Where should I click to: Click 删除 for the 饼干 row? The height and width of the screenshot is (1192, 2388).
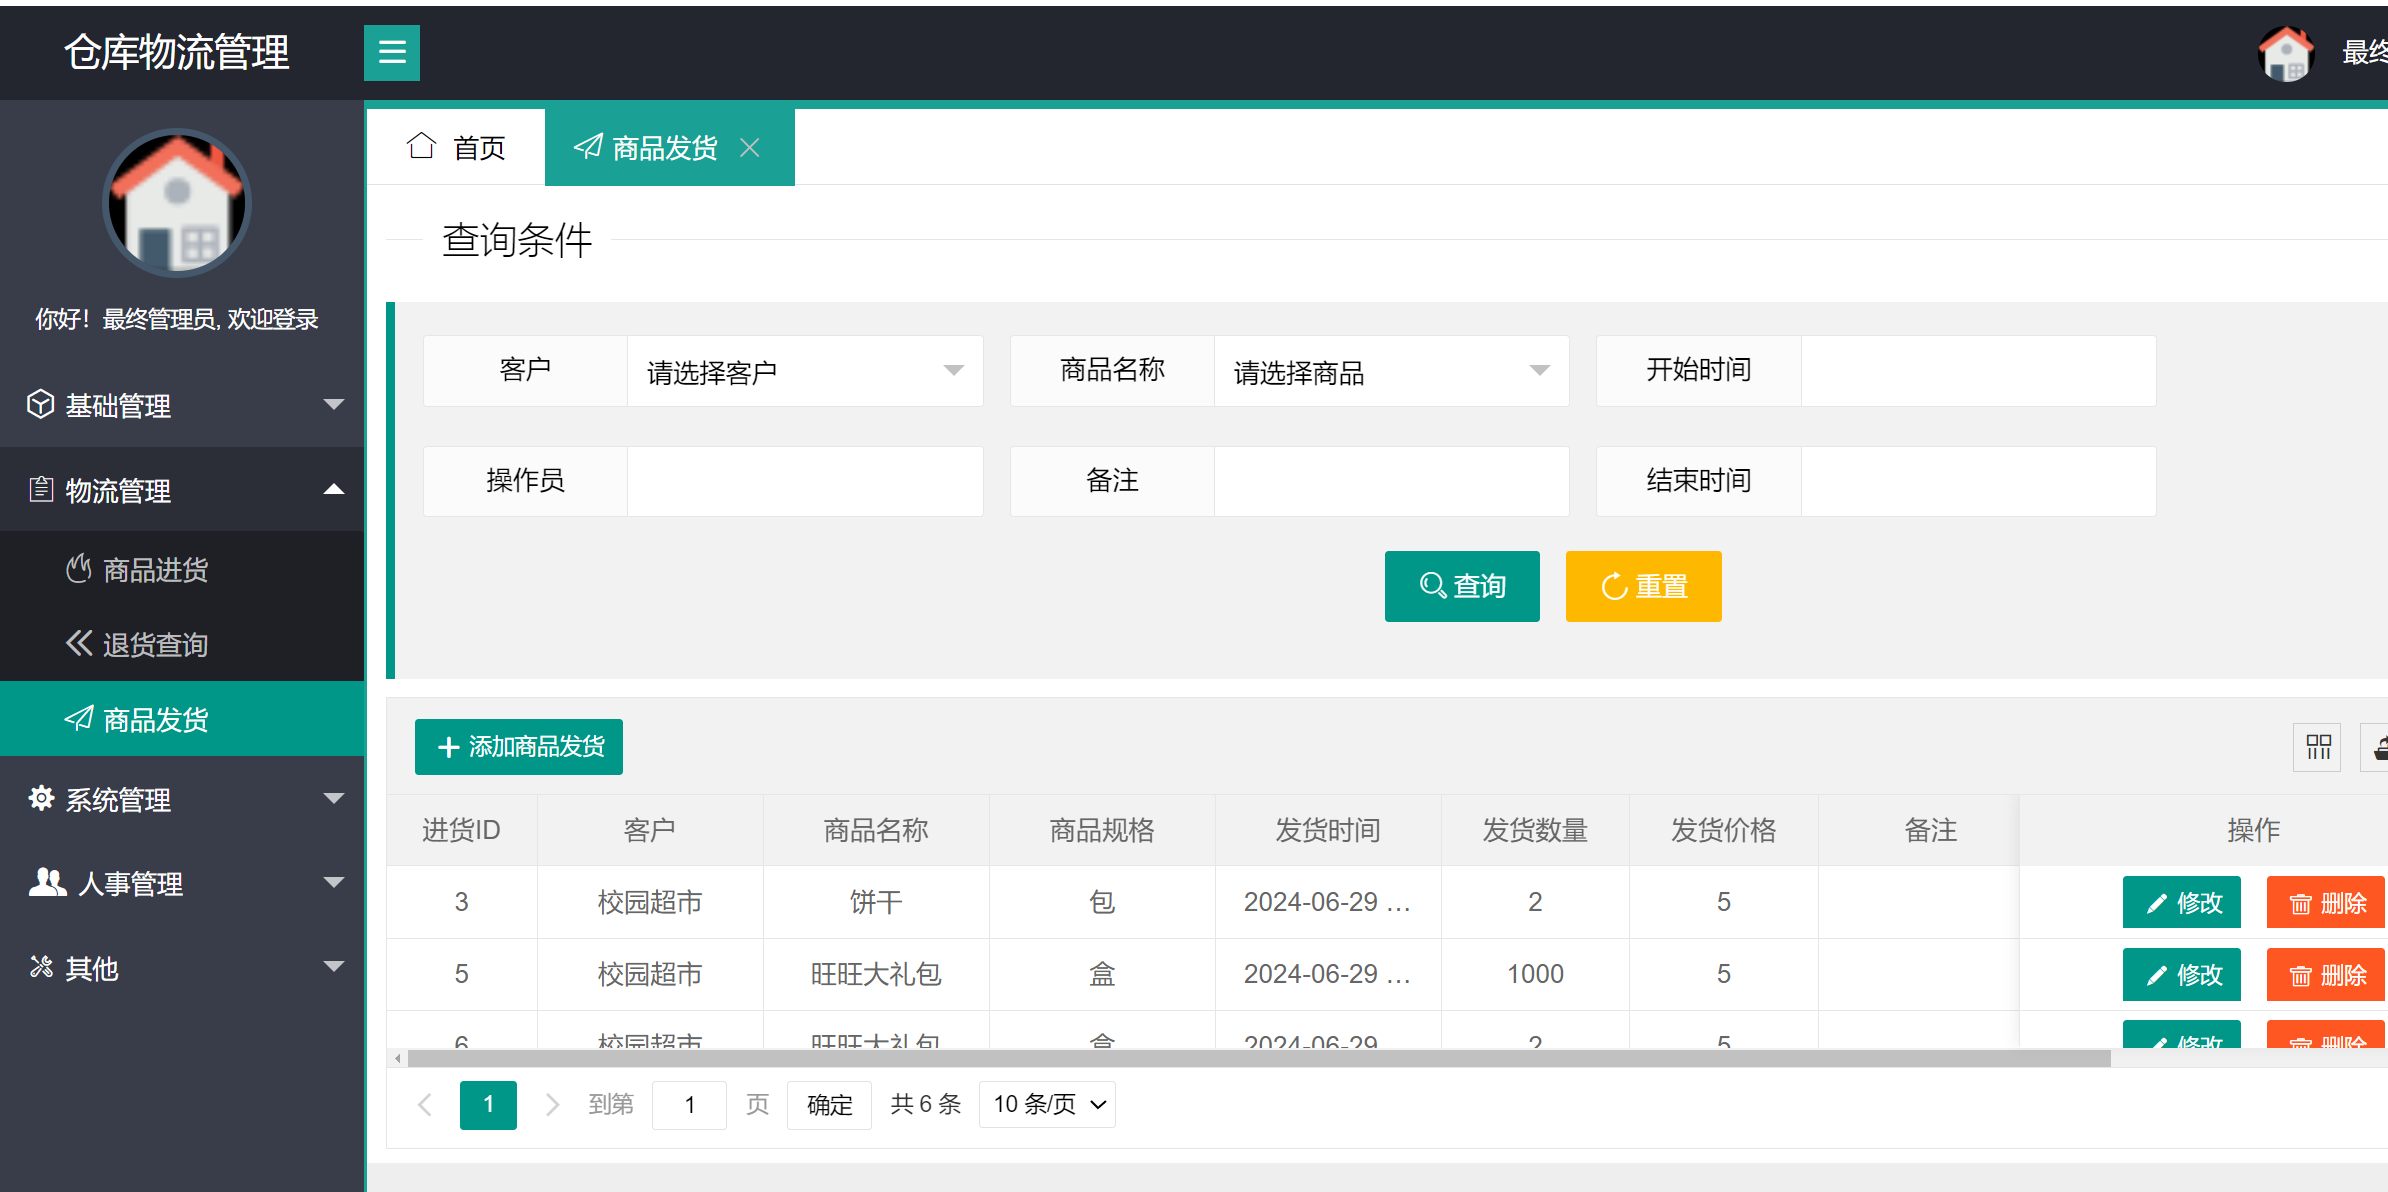tap(2326, 902)
